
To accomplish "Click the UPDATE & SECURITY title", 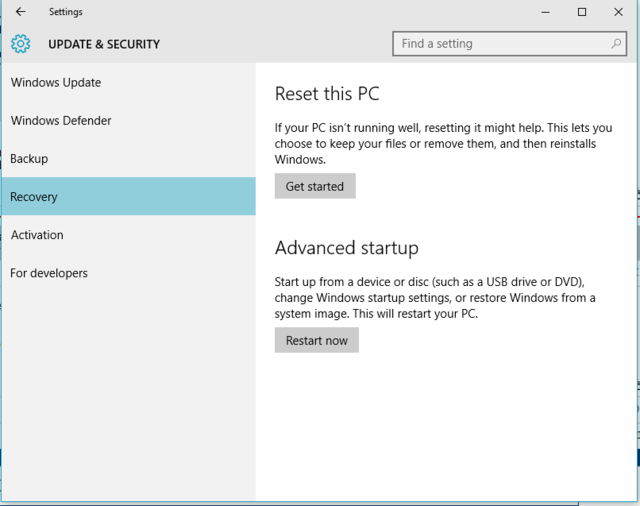I will (x=104, y=44).
